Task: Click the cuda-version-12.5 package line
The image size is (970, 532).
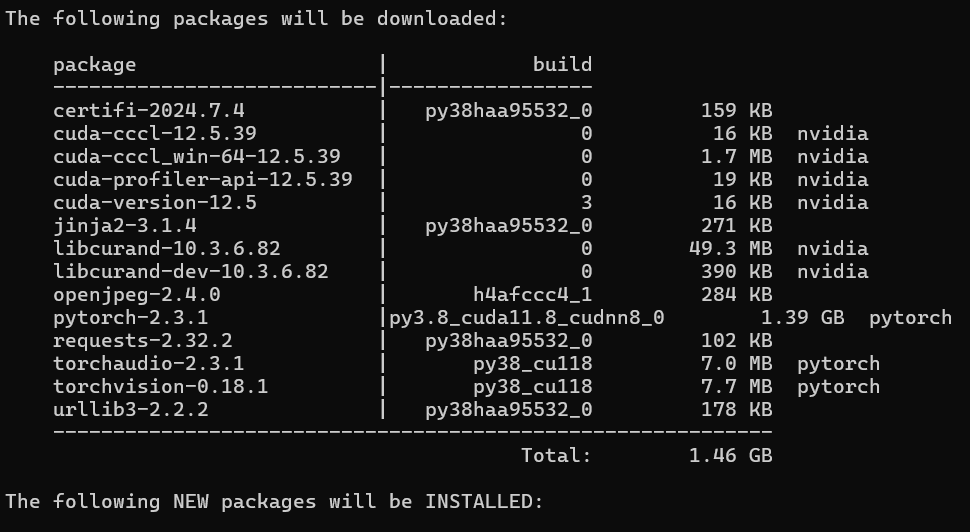Action: pyautogui.click(x=154, y=202)
